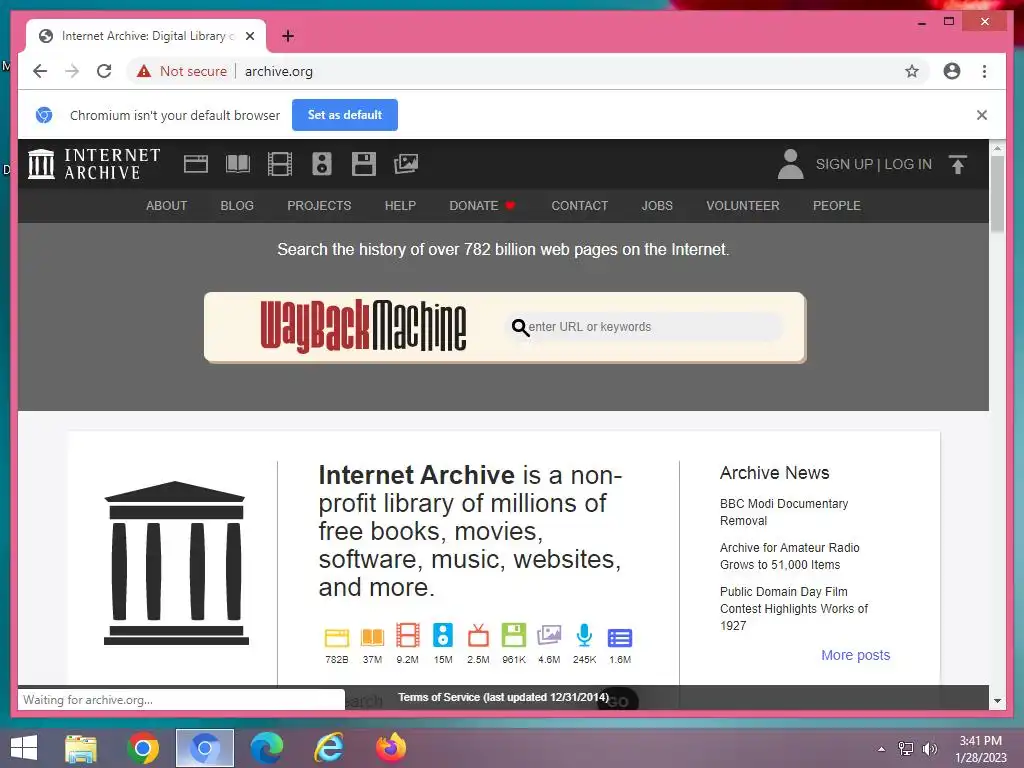The width and height of the screenshot is (1024, 768).
Task: Click the scrollbar down arrow
Action: pyautogui.click(x=997, y=701)
